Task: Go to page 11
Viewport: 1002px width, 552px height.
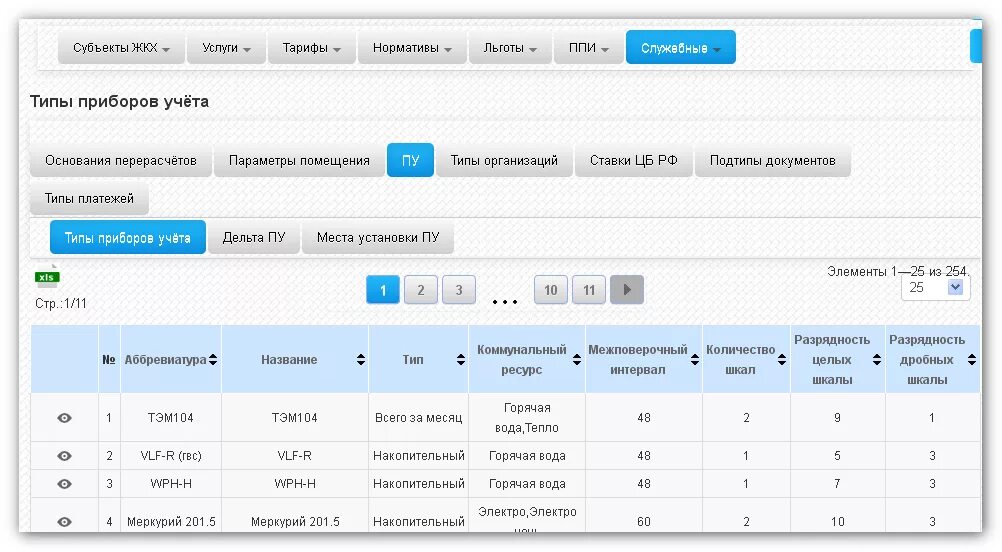Action: (x=589, y=290)
